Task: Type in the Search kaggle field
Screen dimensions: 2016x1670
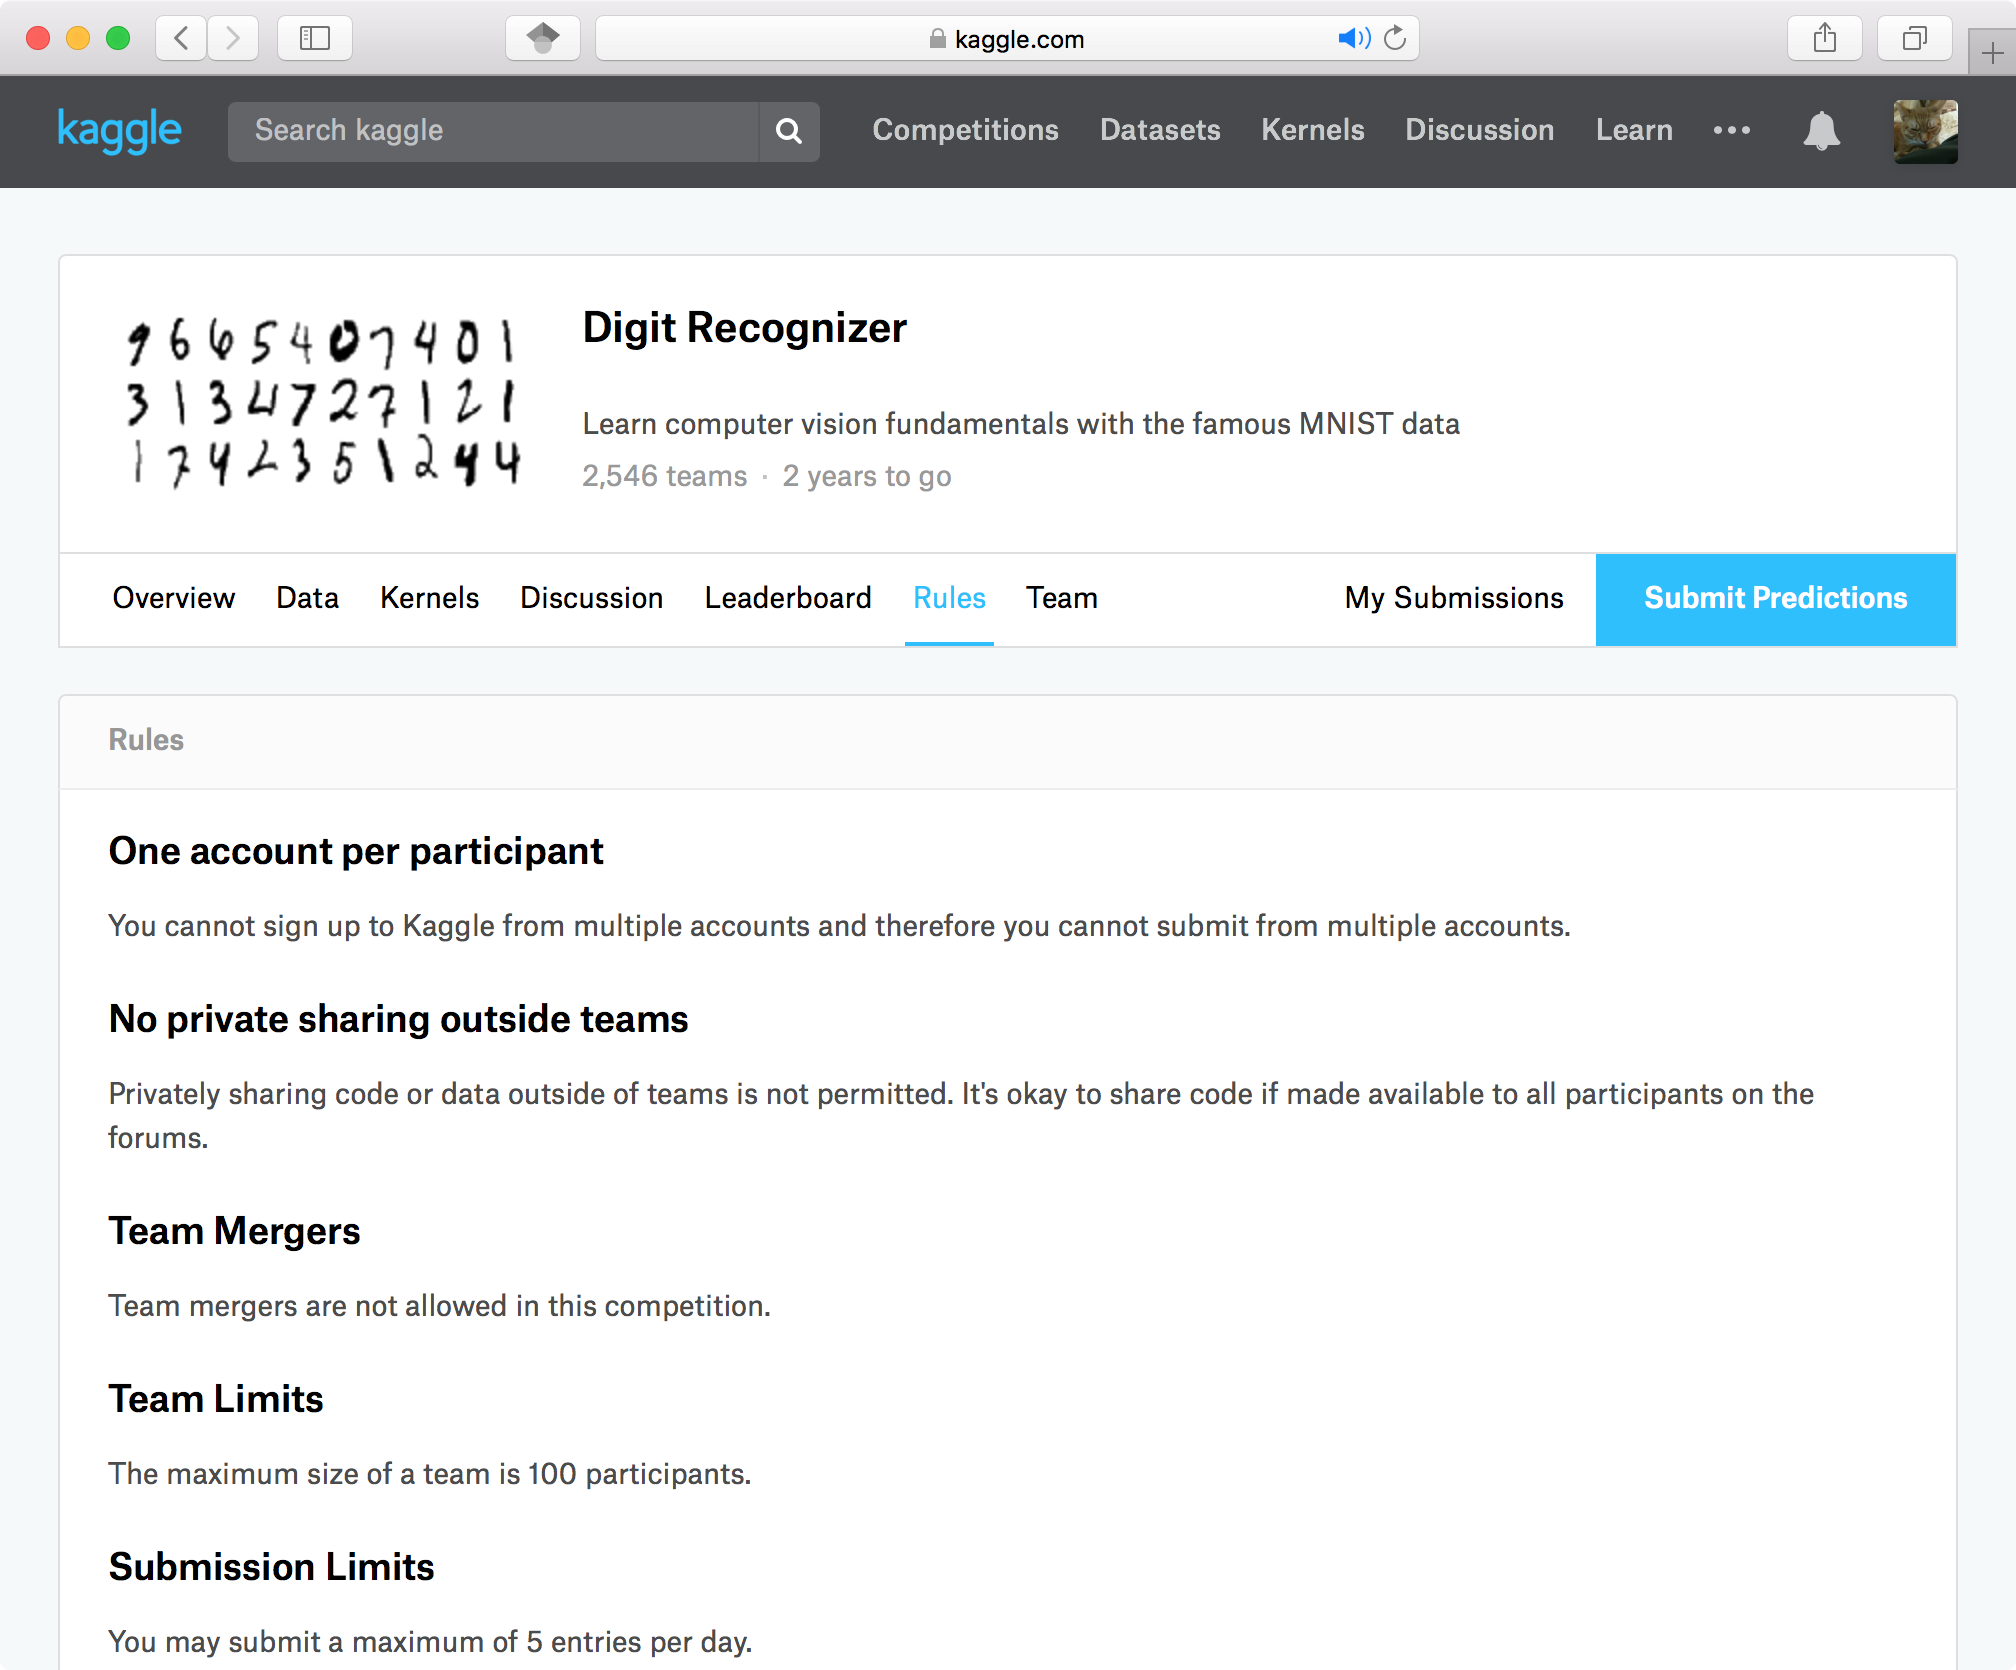Action: (493, 131)
